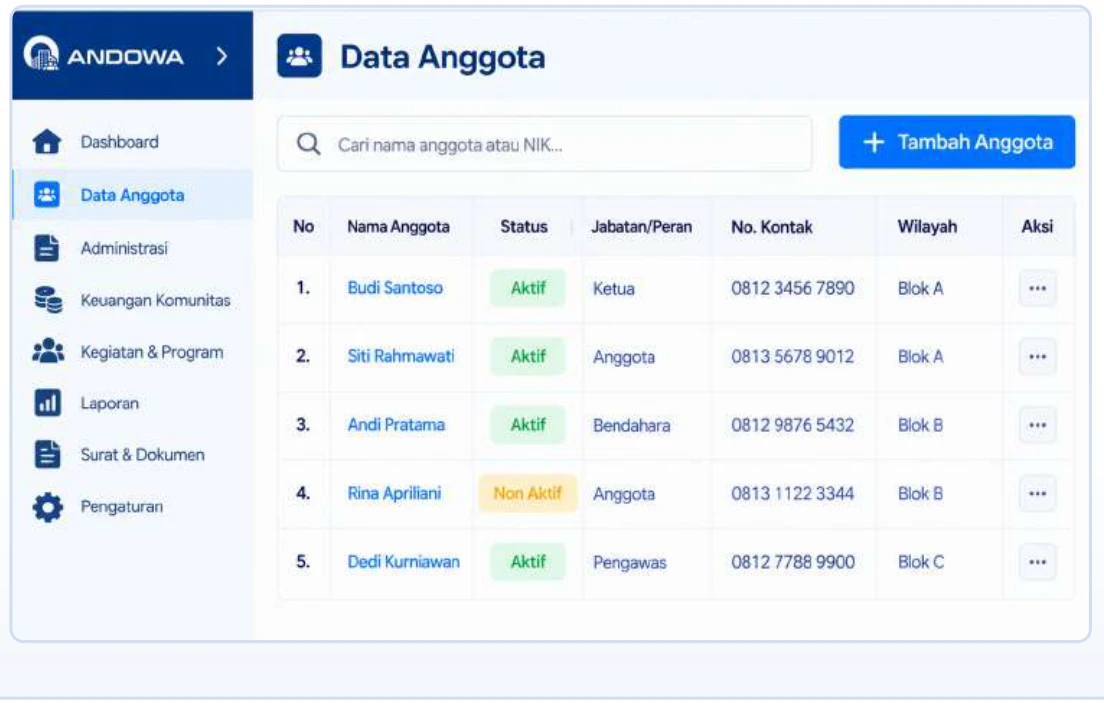The image size is (1104, 705).
Task: Click the Pengaturan gear icon
Action: pos(47,506)
